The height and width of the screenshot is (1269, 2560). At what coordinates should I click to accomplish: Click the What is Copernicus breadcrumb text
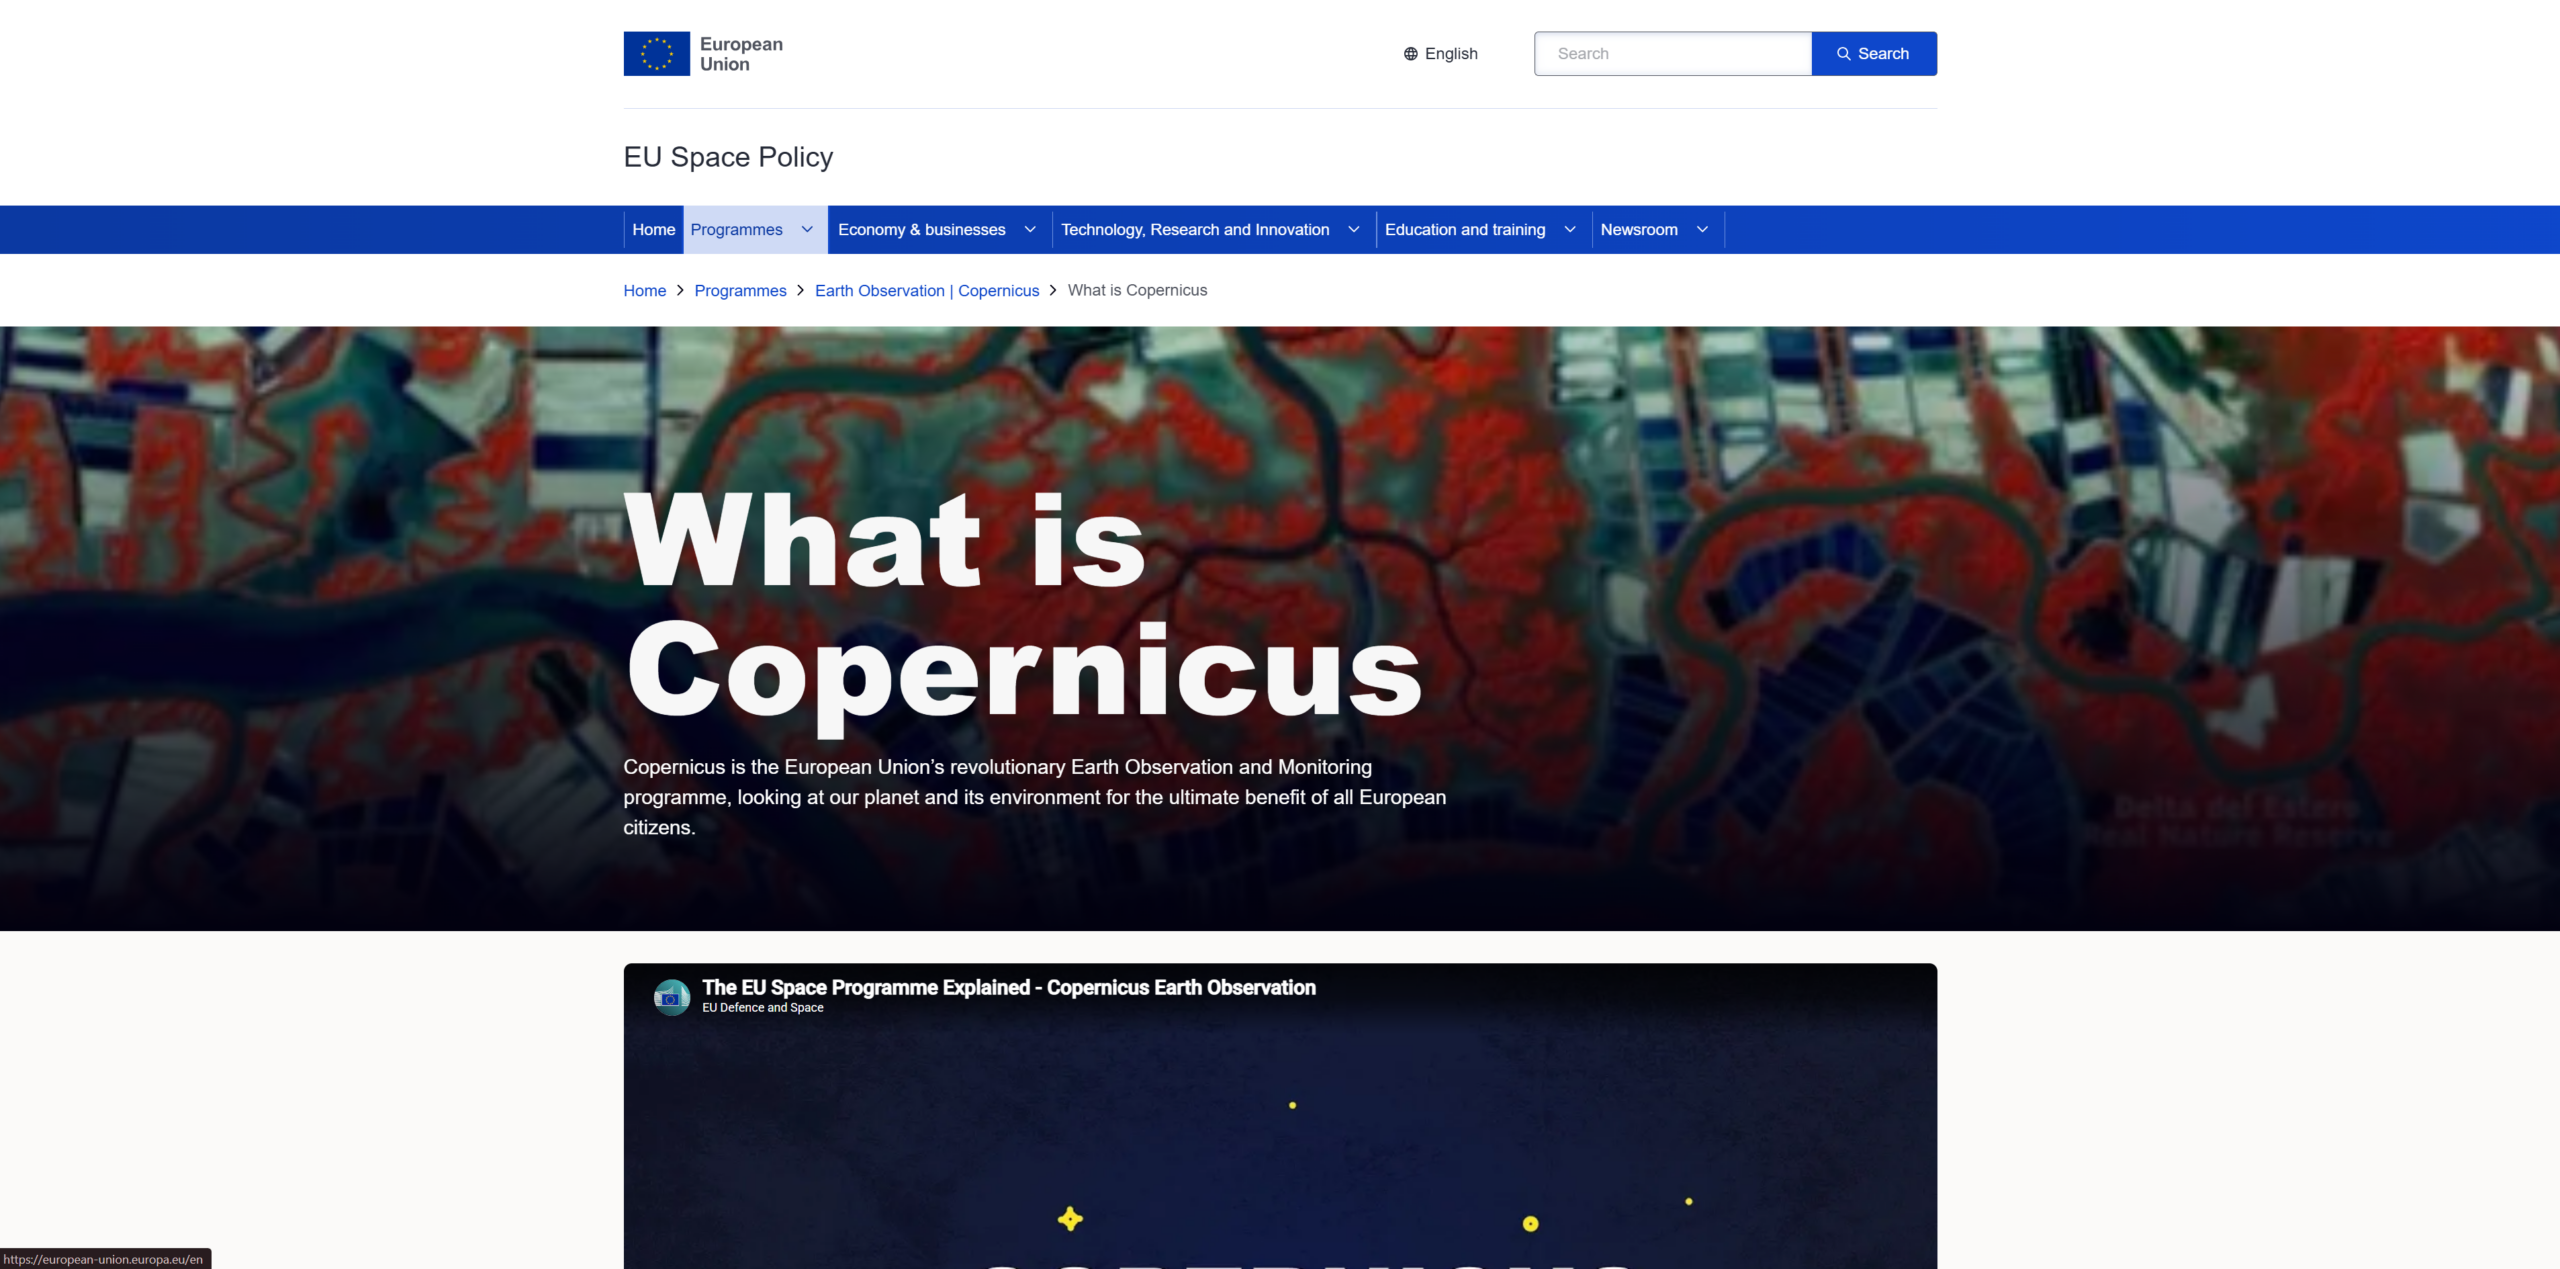tap(1138, 291)
